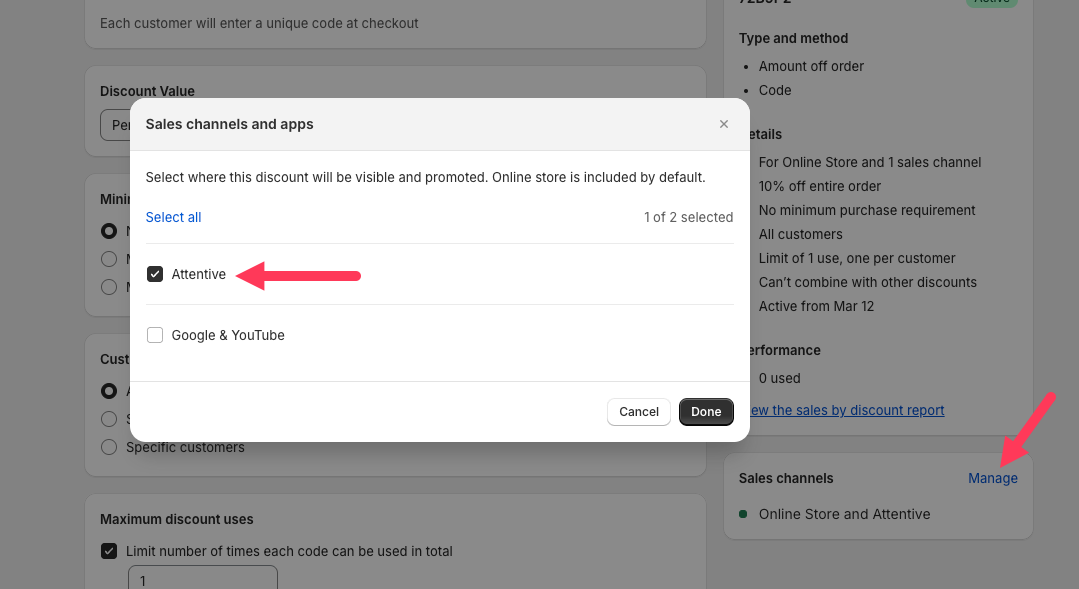Select the second Minimum purchase requirement radio
Image resolution: width=1079 pixels, height=589 pixels.
tap(108, 258)
